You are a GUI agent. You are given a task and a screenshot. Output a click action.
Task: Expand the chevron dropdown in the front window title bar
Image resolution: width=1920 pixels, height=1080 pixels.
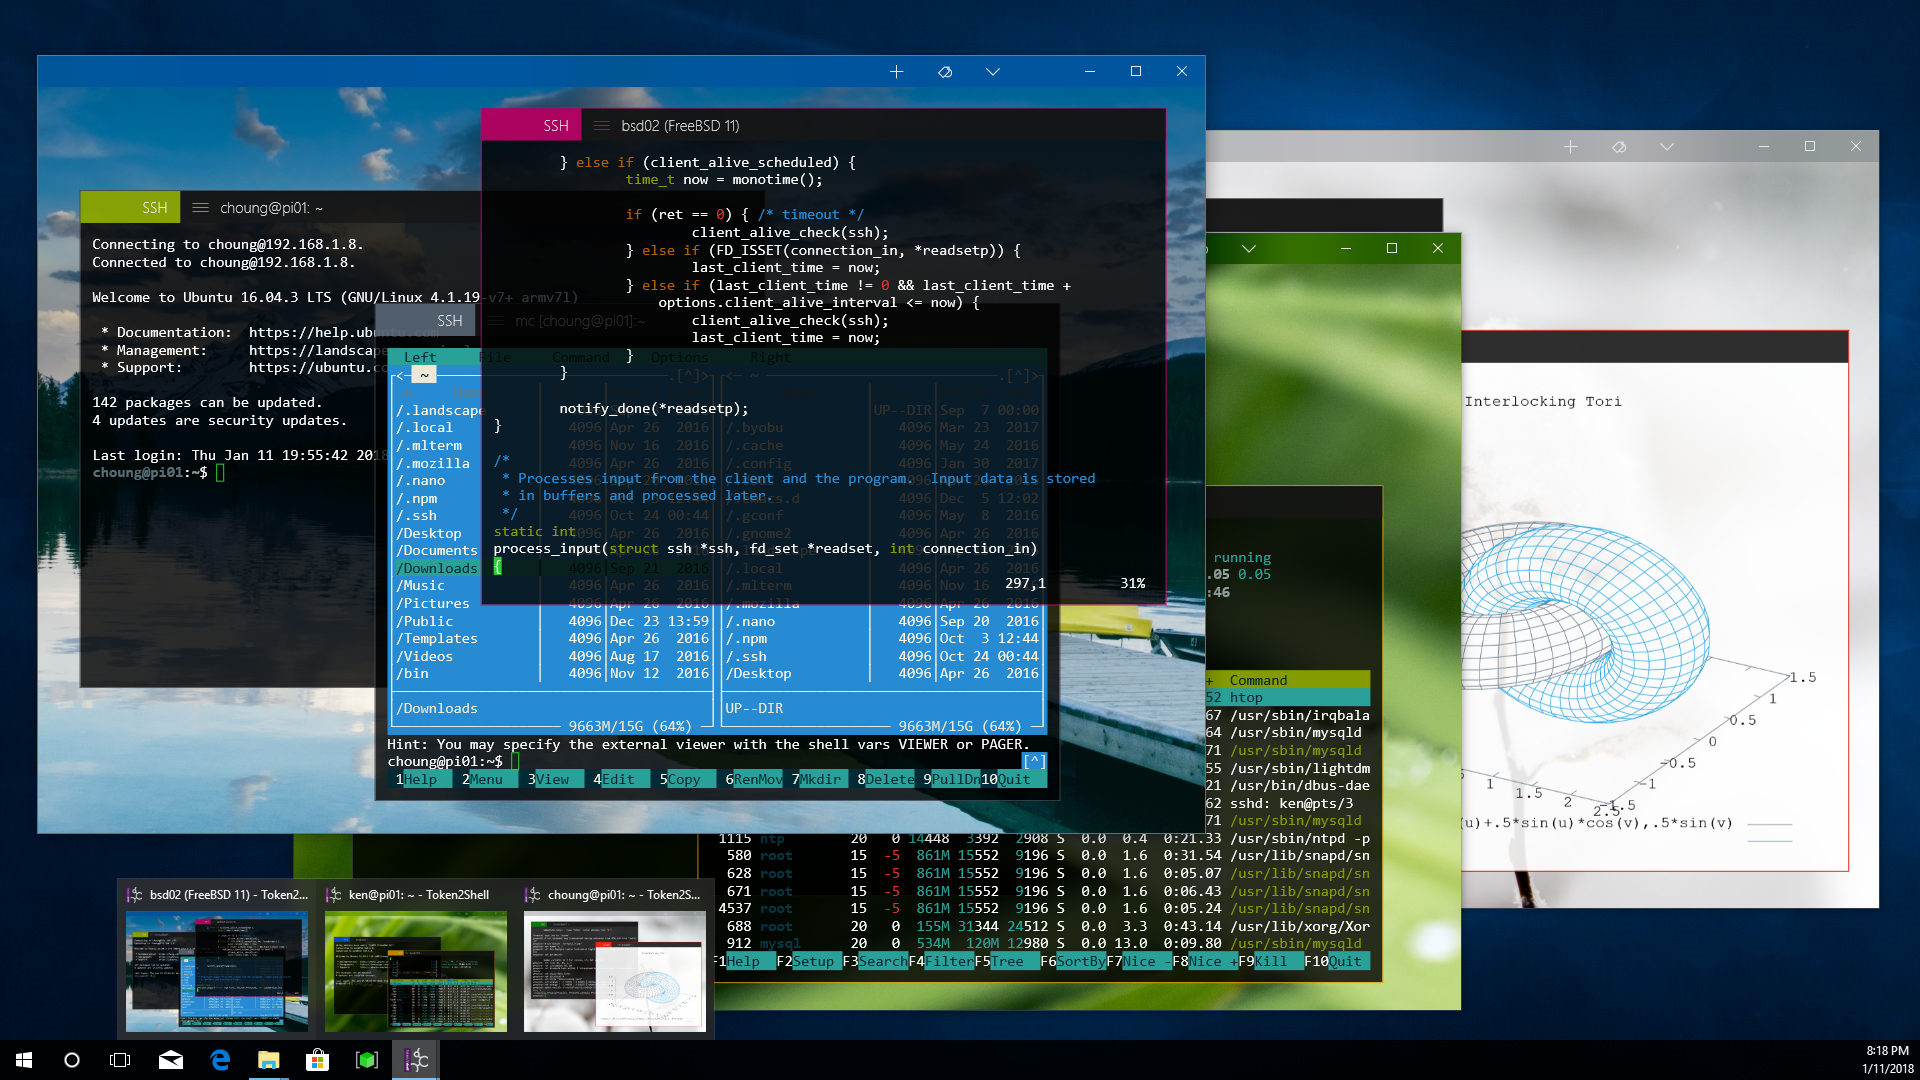(992, 72)
